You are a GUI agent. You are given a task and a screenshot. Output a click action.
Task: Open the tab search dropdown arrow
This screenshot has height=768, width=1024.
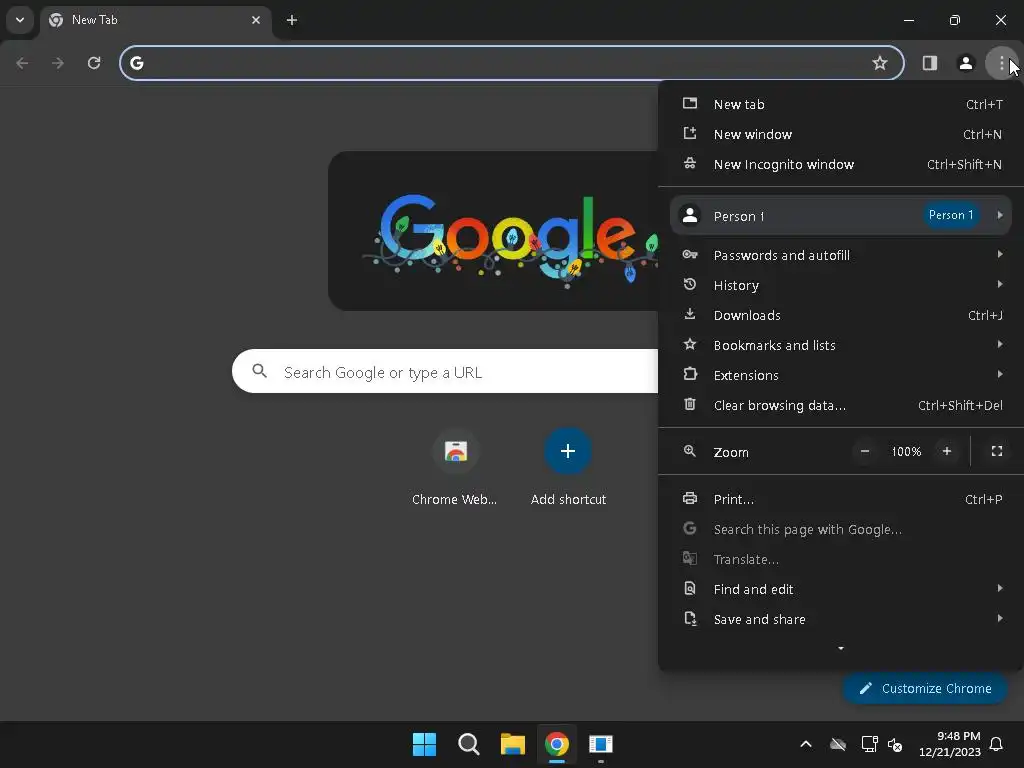20,20
